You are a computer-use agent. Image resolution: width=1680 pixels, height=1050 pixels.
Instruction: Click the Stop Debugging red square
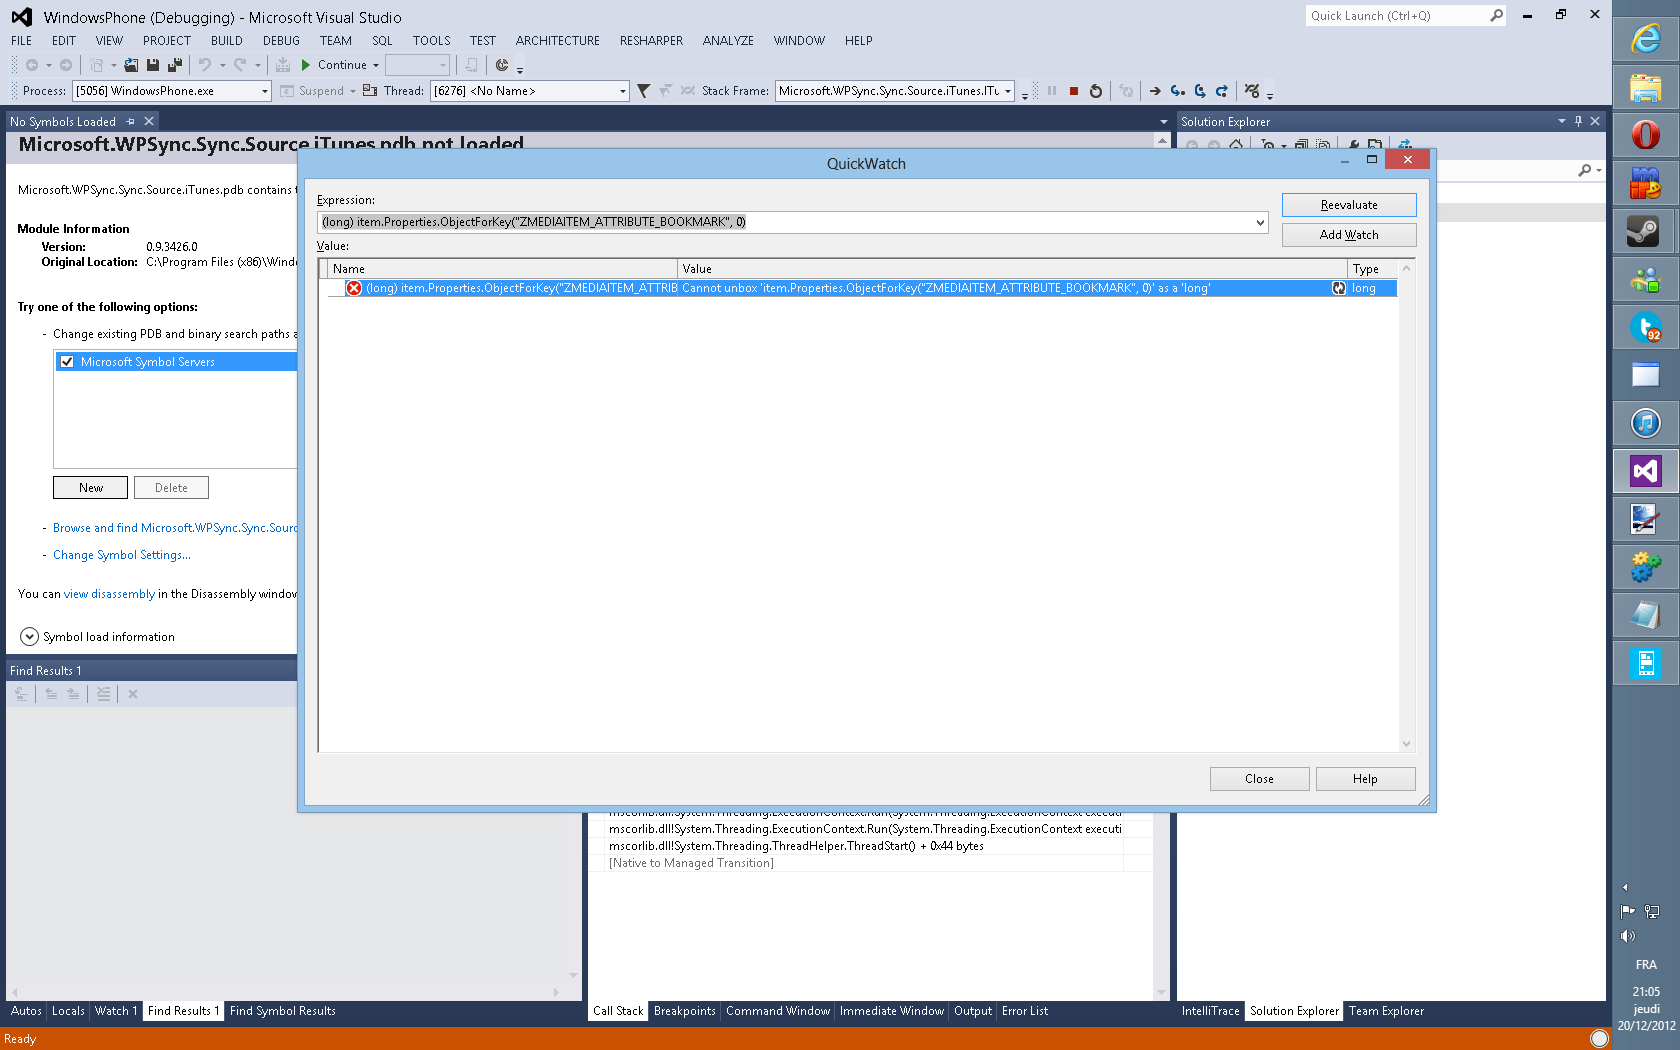tap(1074, 91)
